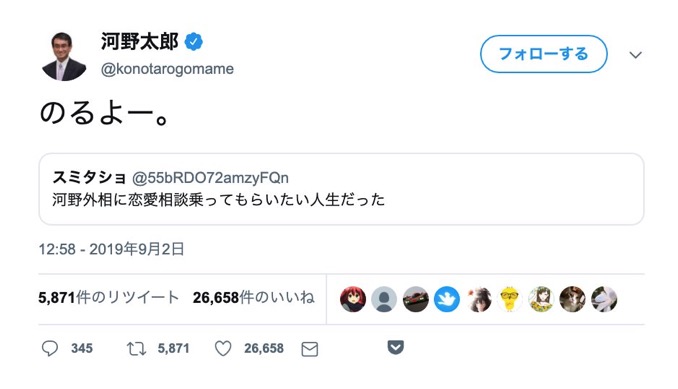Click the blue bird-logo avatar
The width and height of the screenshot is (678, 389).
[447, 299]
